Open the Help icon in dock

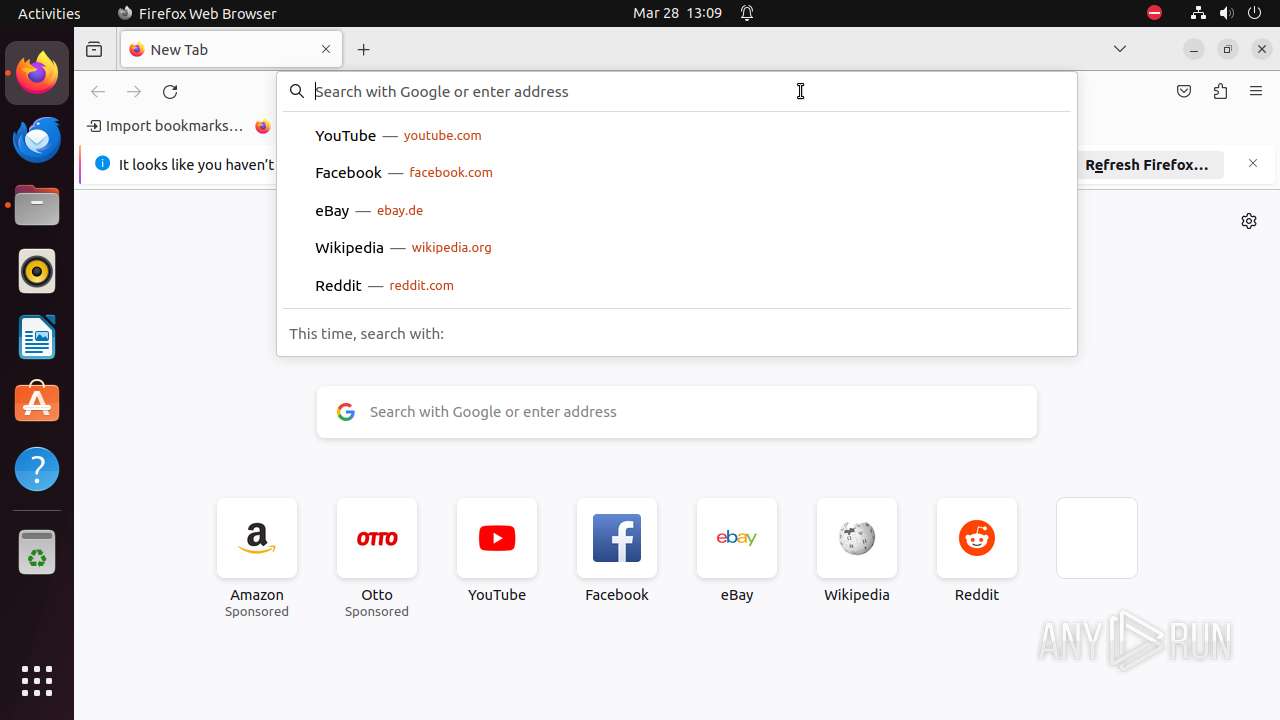(37, 469)
